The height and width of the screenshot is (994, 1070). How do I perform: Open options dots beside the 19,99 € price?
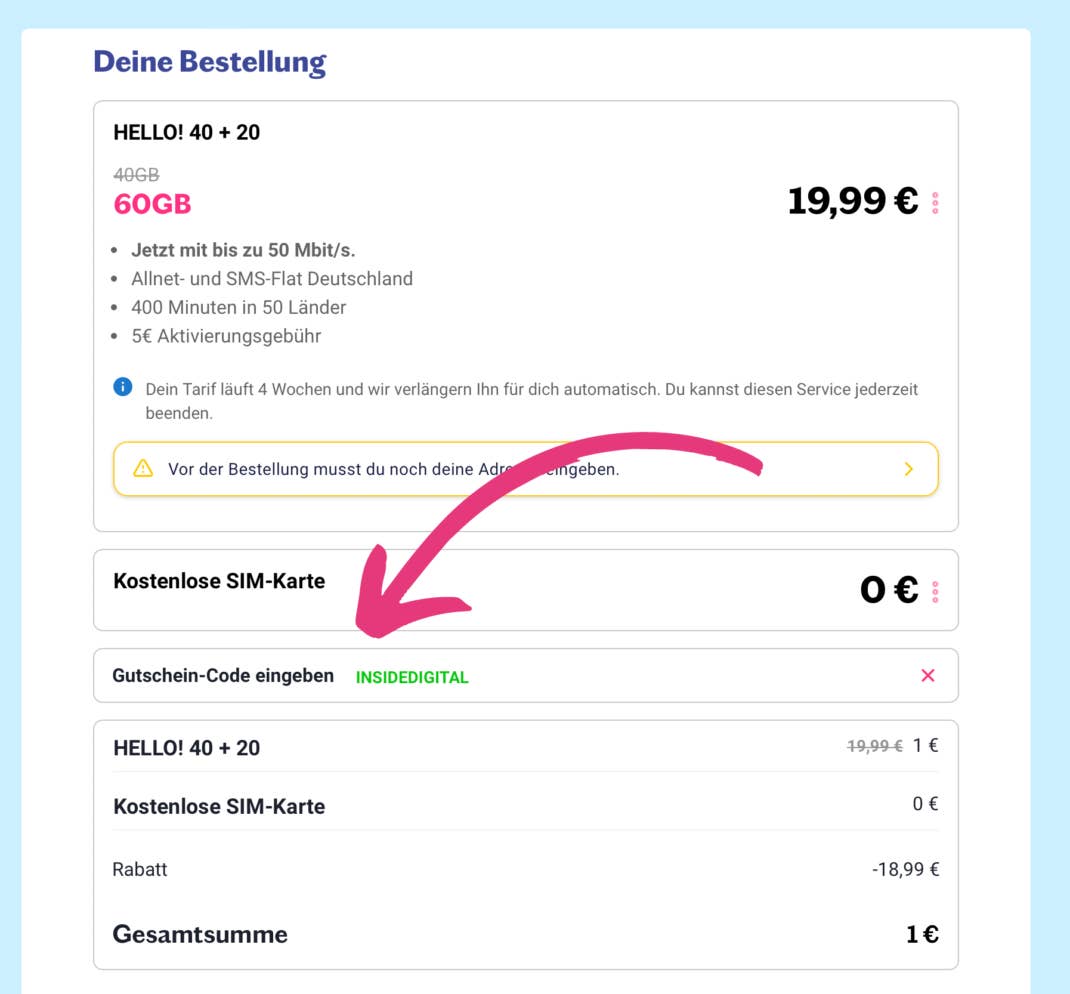935,203
